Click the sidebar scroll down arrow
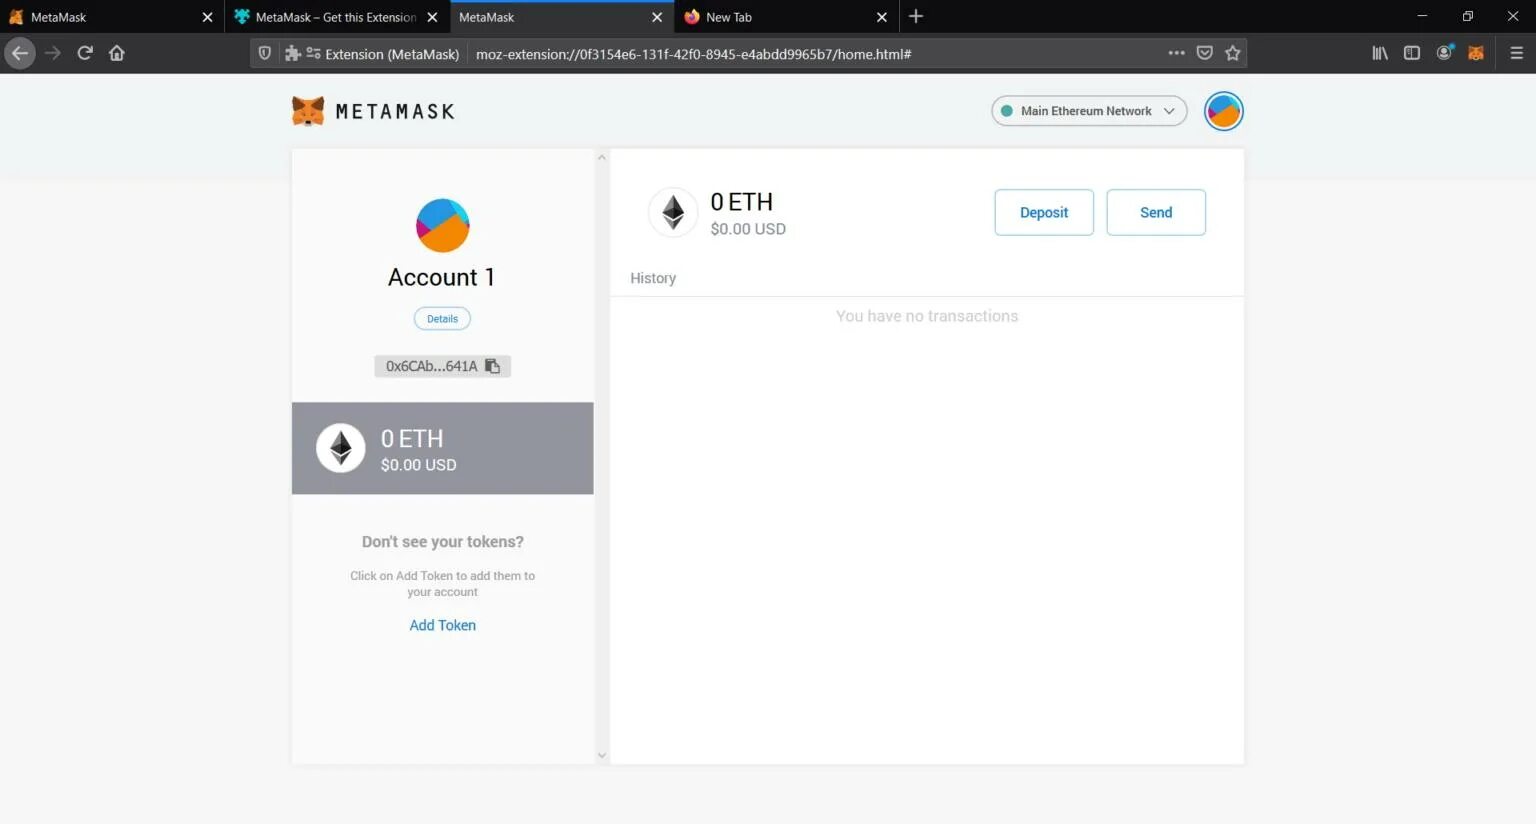Viewport: 1536px width, 824px height. click(601, 756)
